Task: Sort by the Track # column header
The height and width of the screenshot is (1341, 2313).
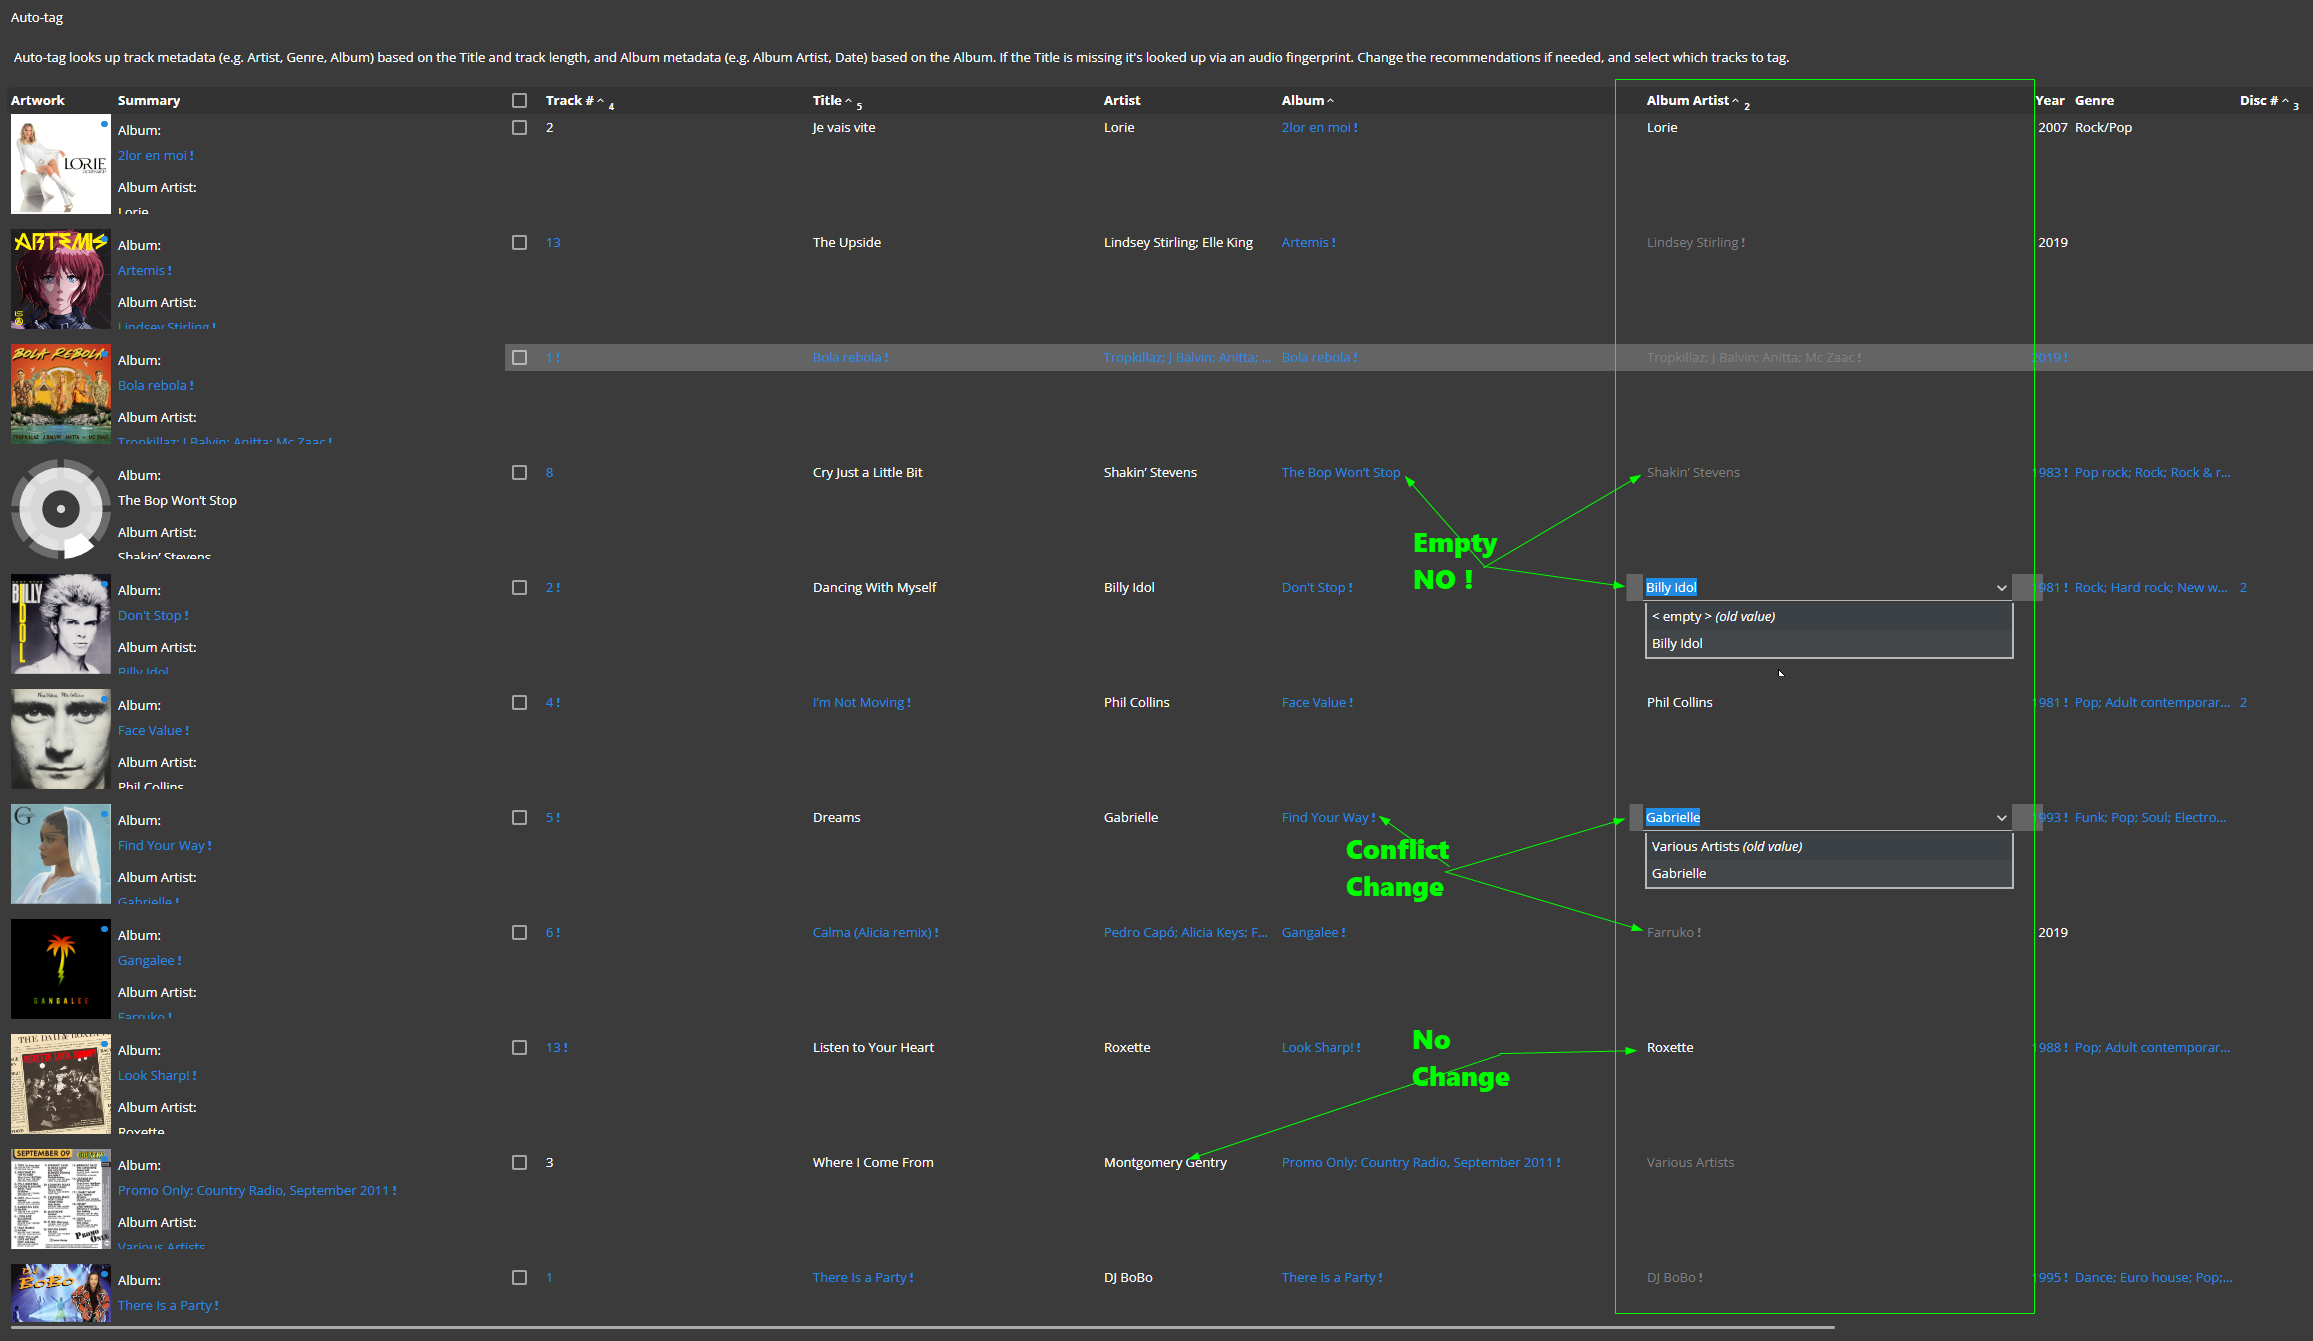Action: pos(569,100)
